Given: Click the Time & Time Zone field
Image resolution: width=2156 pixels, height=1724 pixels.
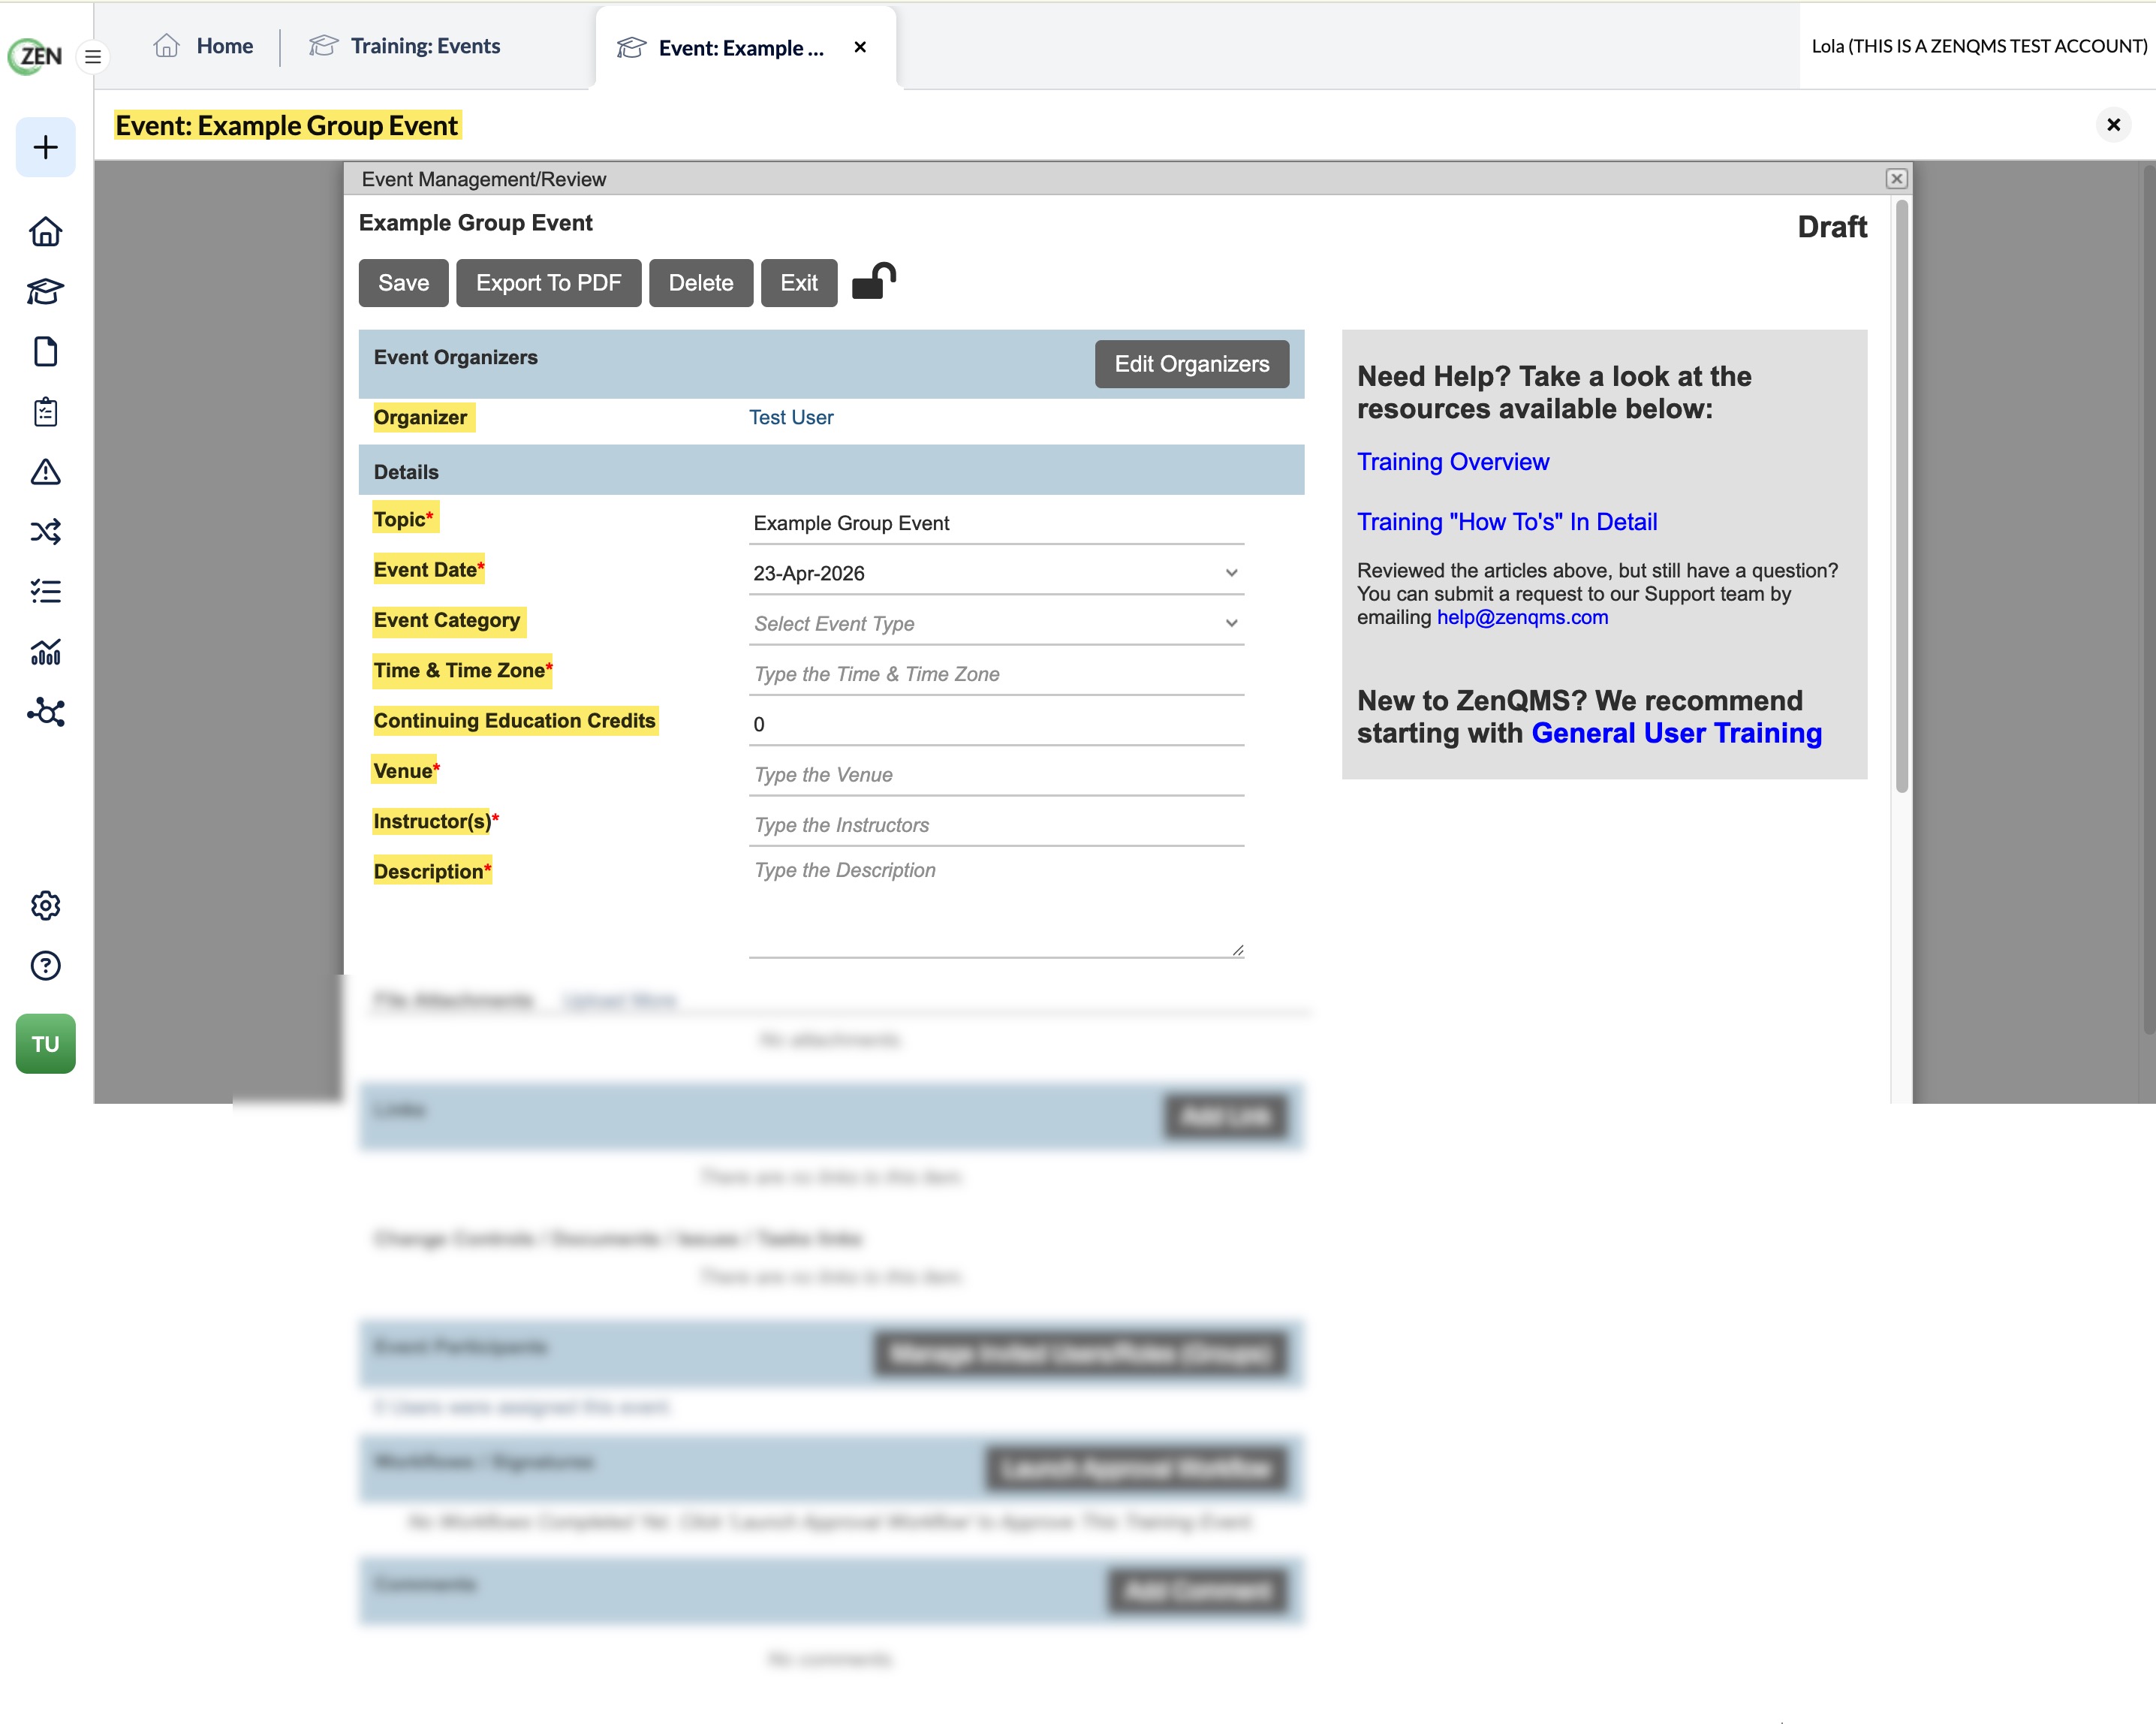Looking at the screenshot, I should pyautogui.click(x=996, y=674).
